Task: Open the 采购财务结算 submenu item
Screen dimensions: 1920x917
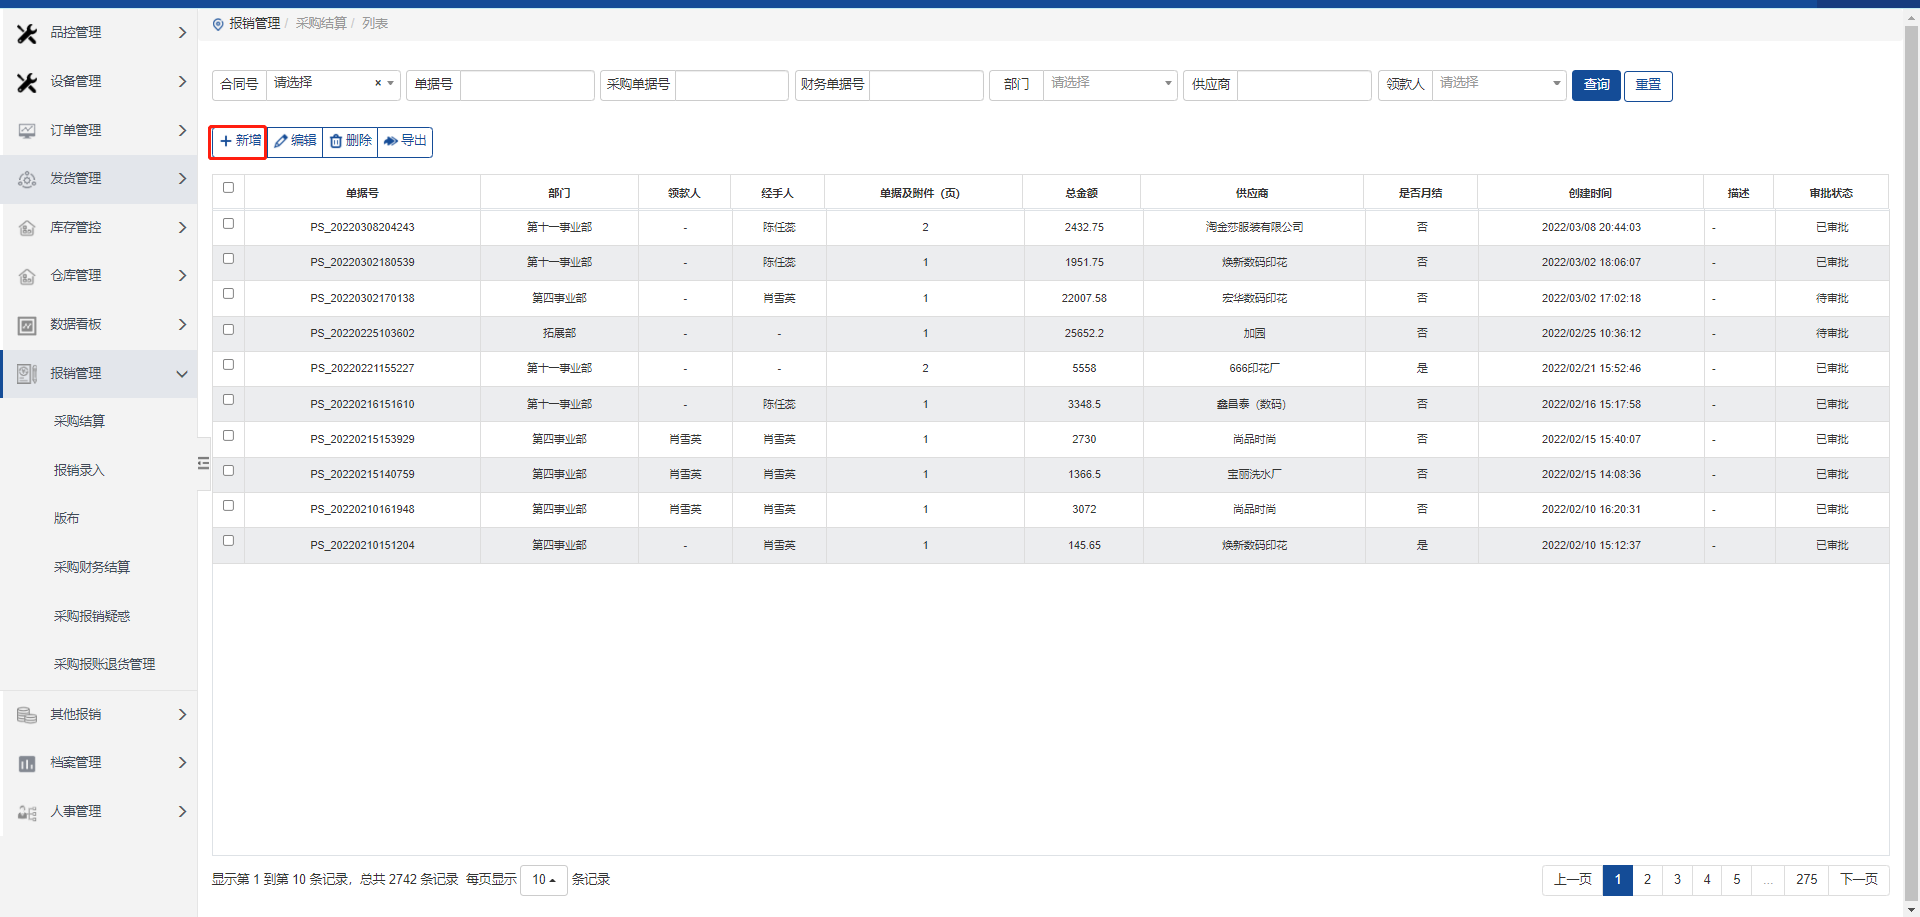Action: 92,567
